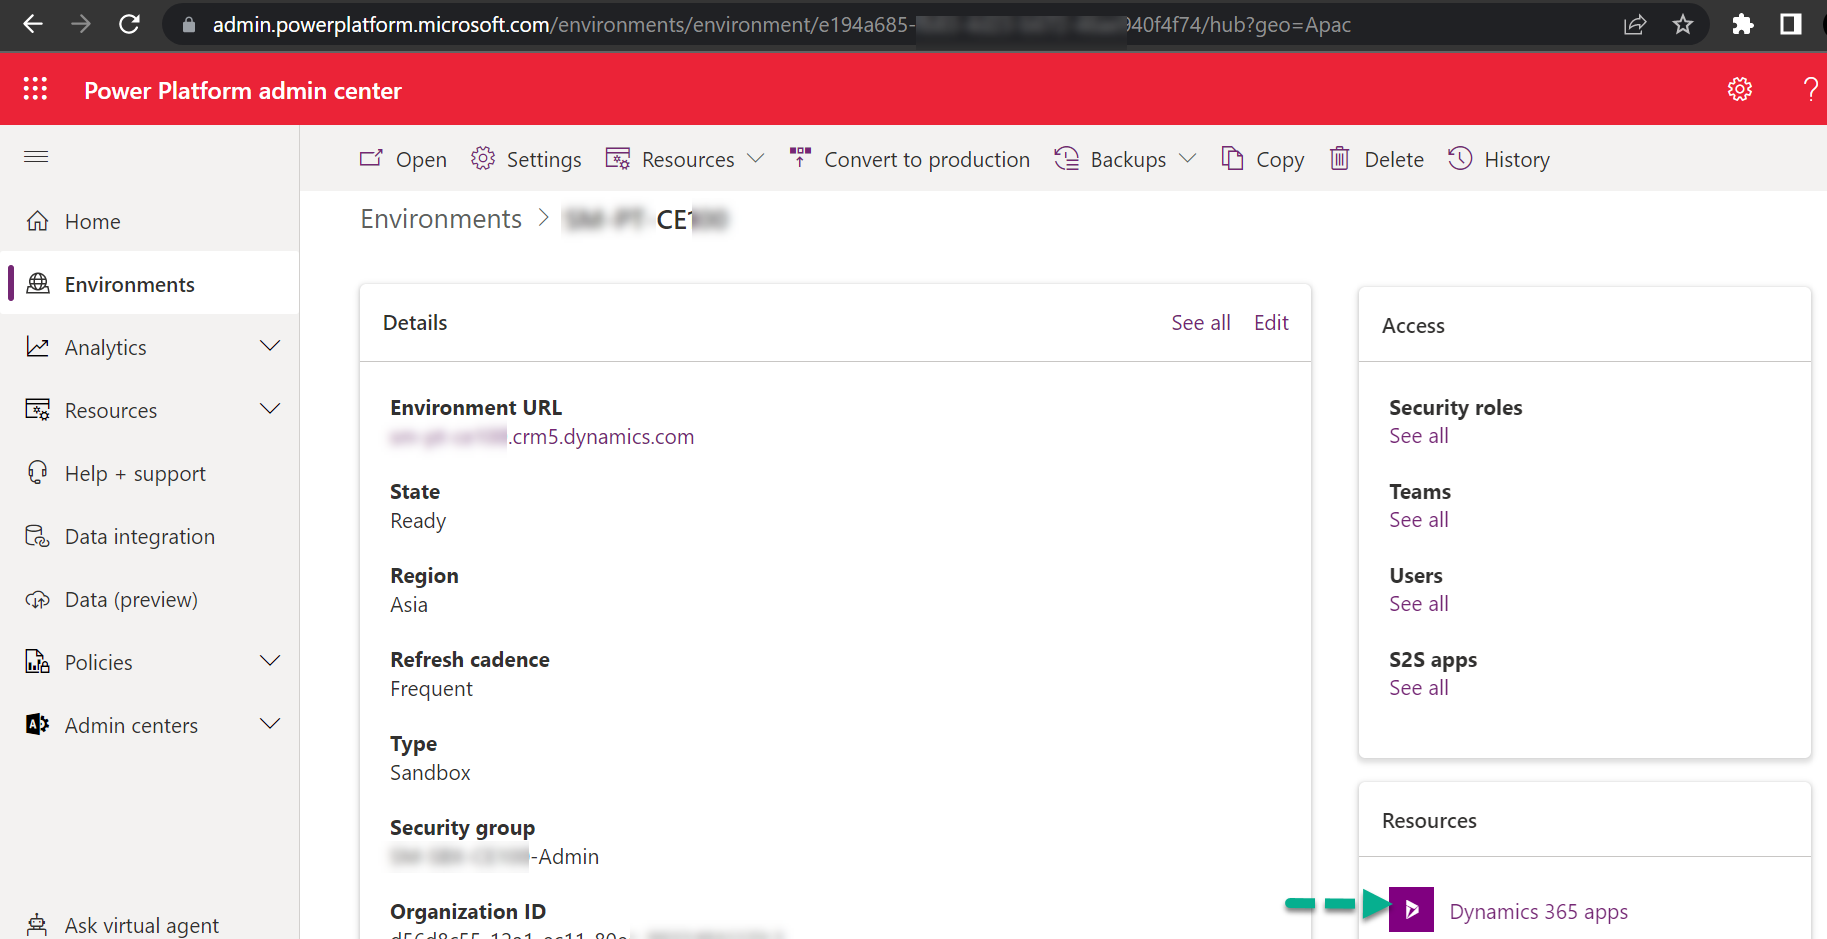Click the site lock icon in address bar
This screenshot has height=939, width=1827.
pos(188,24)
